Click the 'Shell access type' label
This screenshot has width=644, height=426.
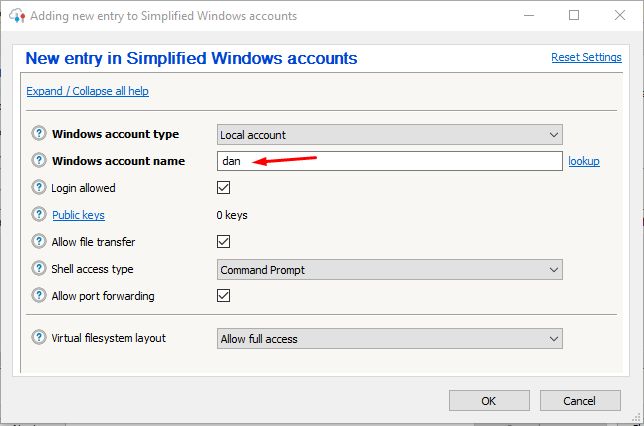pos(92,269)
